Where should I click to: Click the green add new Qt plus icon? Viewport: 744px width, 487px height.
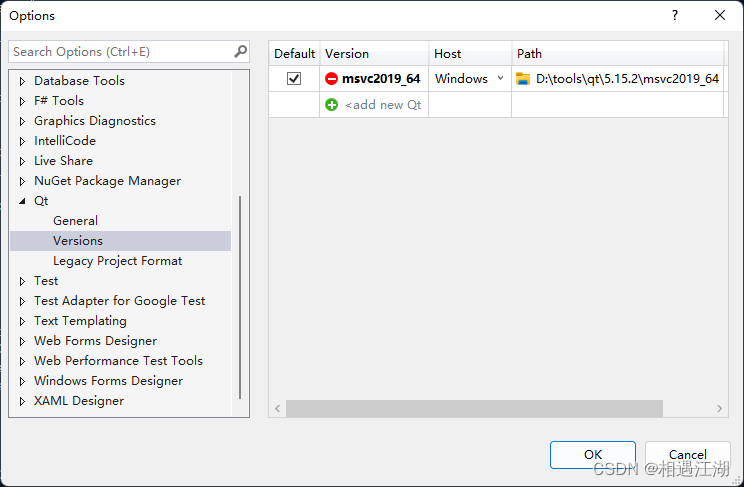click(332, 105)
